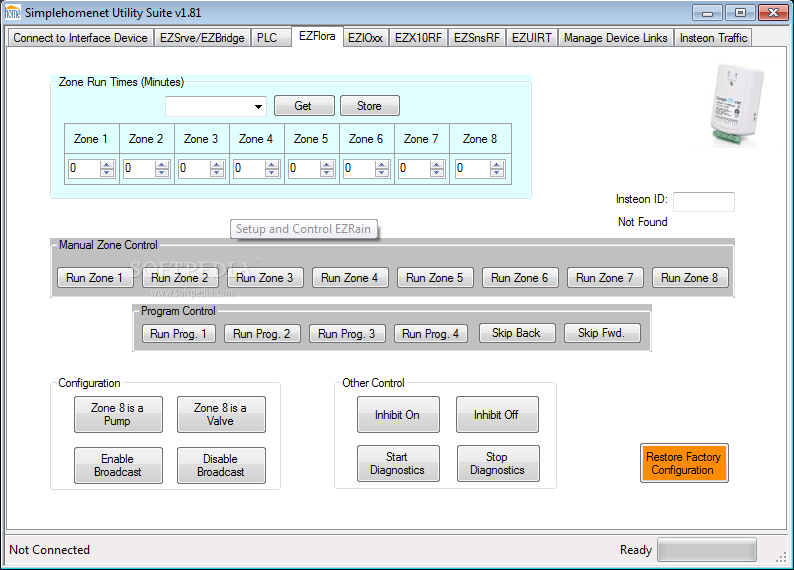Start Run Zone 7
794x570 pixels.
tap(606, 278)
